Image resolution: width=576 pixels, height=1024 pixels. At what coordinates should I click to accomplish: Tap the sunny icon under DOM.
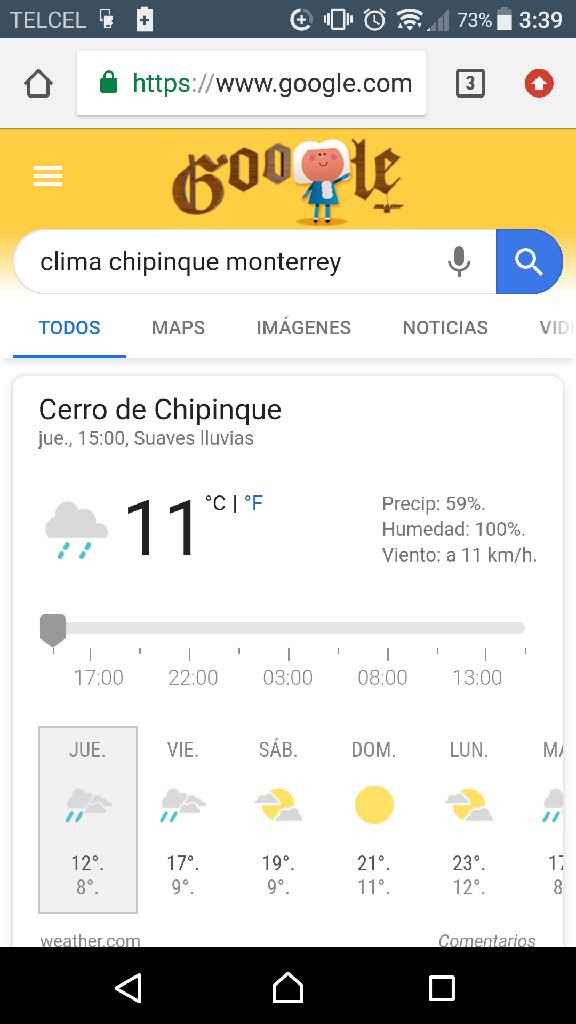click(374, 805)
